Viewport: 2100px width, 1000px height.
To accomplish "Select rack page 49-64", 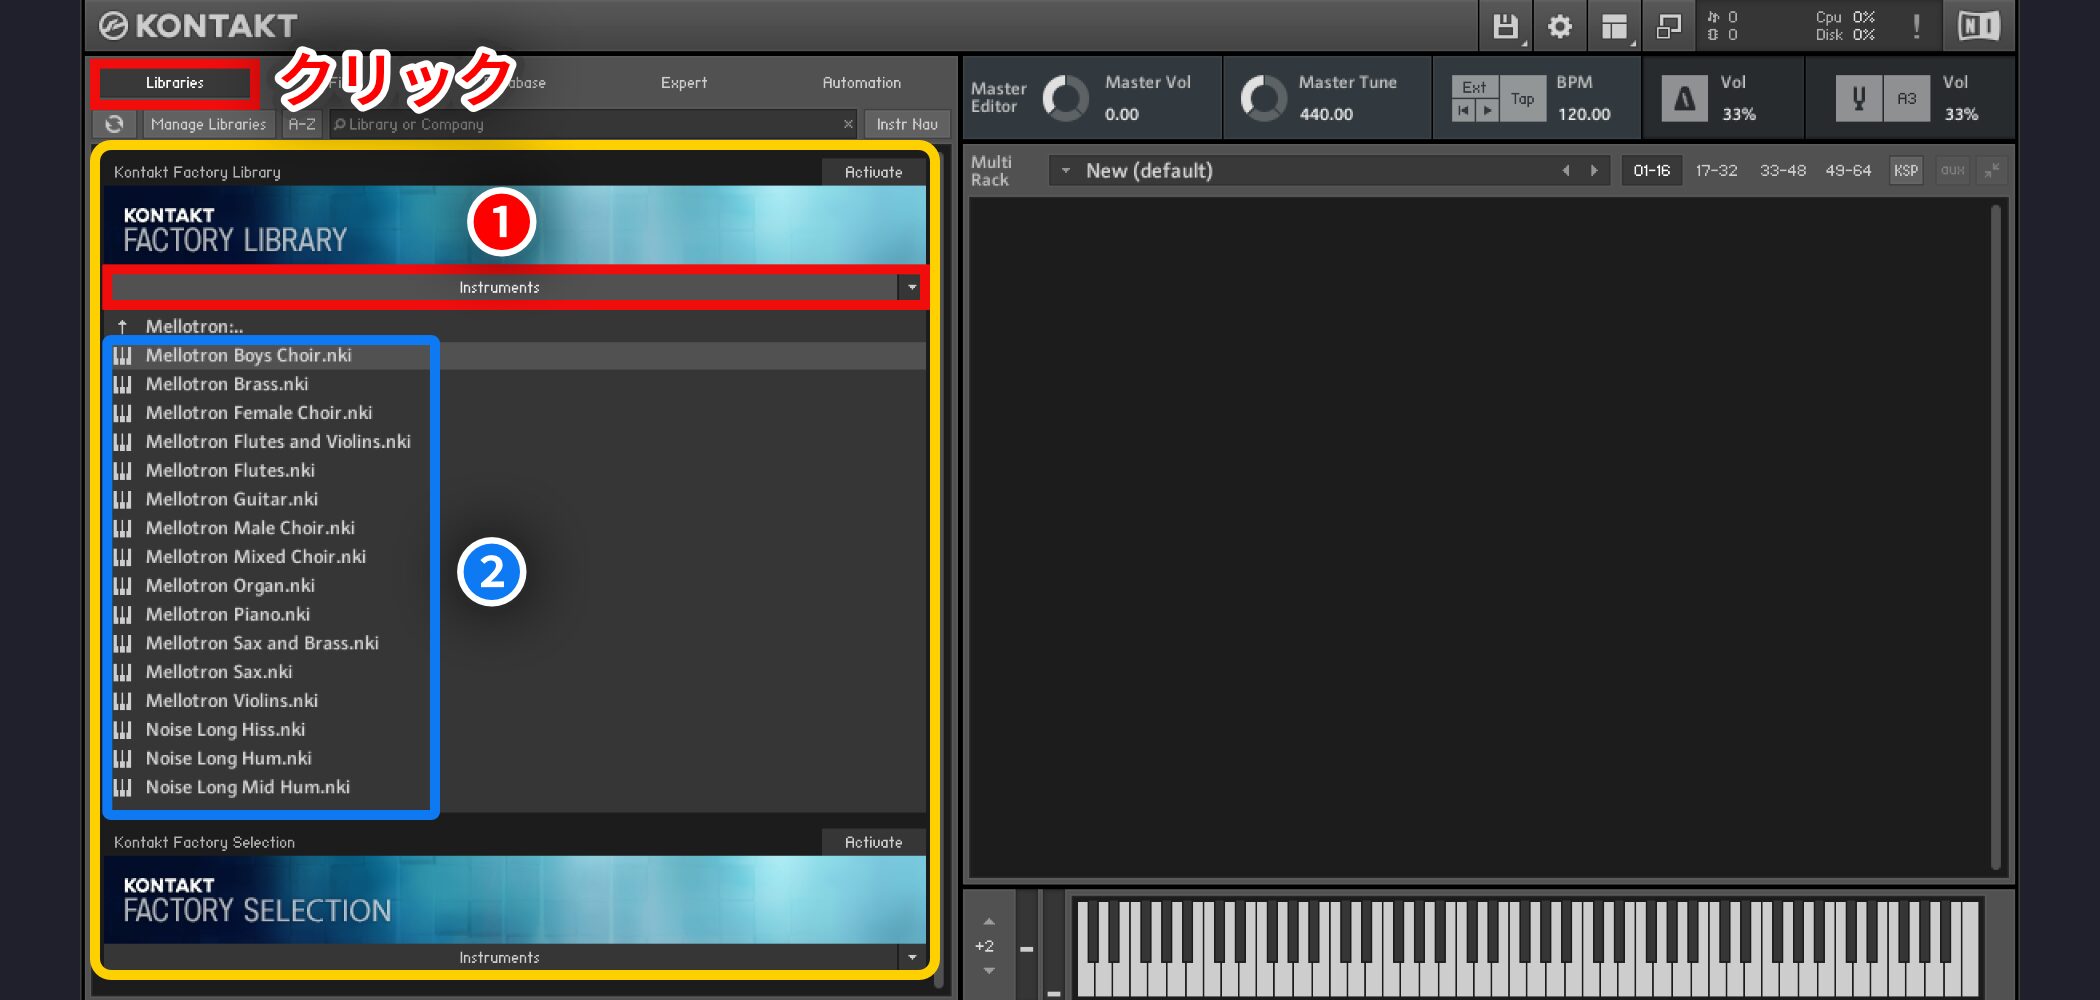I will click(1848, 171).
